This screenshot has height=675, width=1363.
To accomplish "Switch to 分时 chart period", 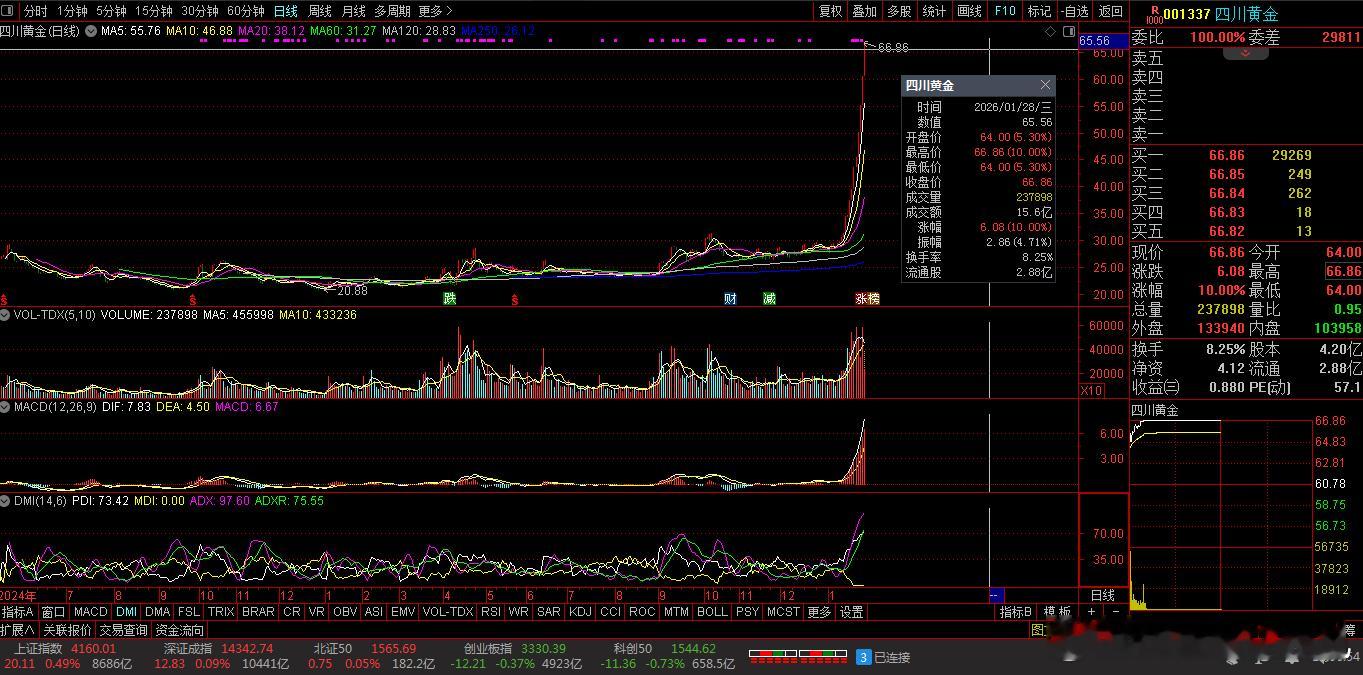I will point(35,11).
